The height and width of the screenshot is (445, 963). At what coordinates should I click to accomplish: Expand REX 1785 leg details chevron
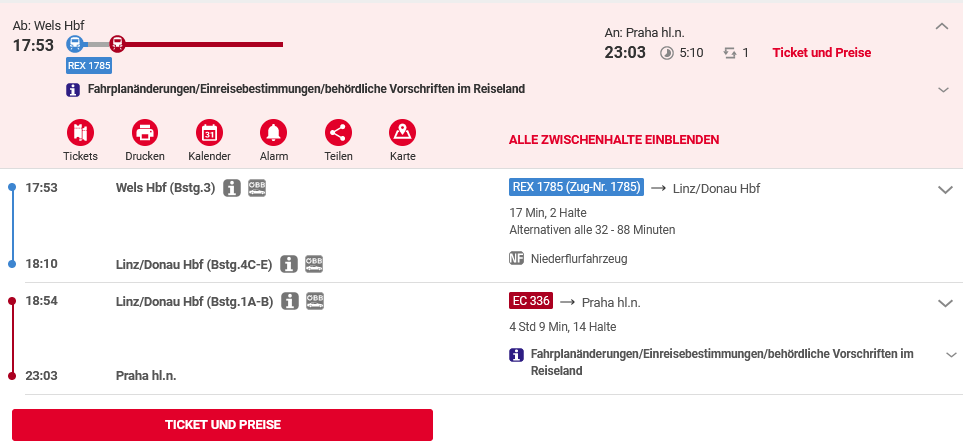pyautogui.click(x=945, y=190)
